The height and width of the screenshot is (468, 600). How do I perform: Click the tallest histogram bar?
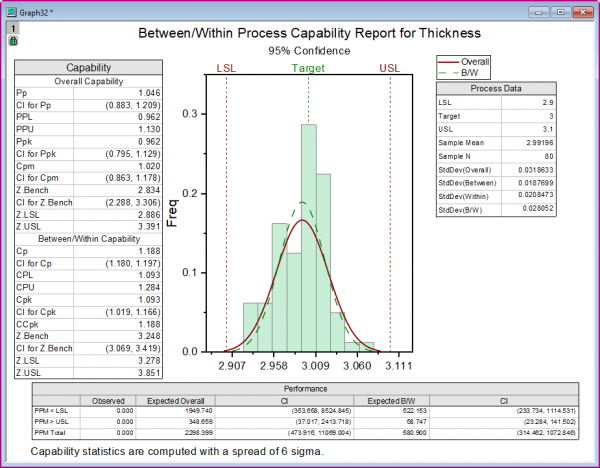click(308, 238)
